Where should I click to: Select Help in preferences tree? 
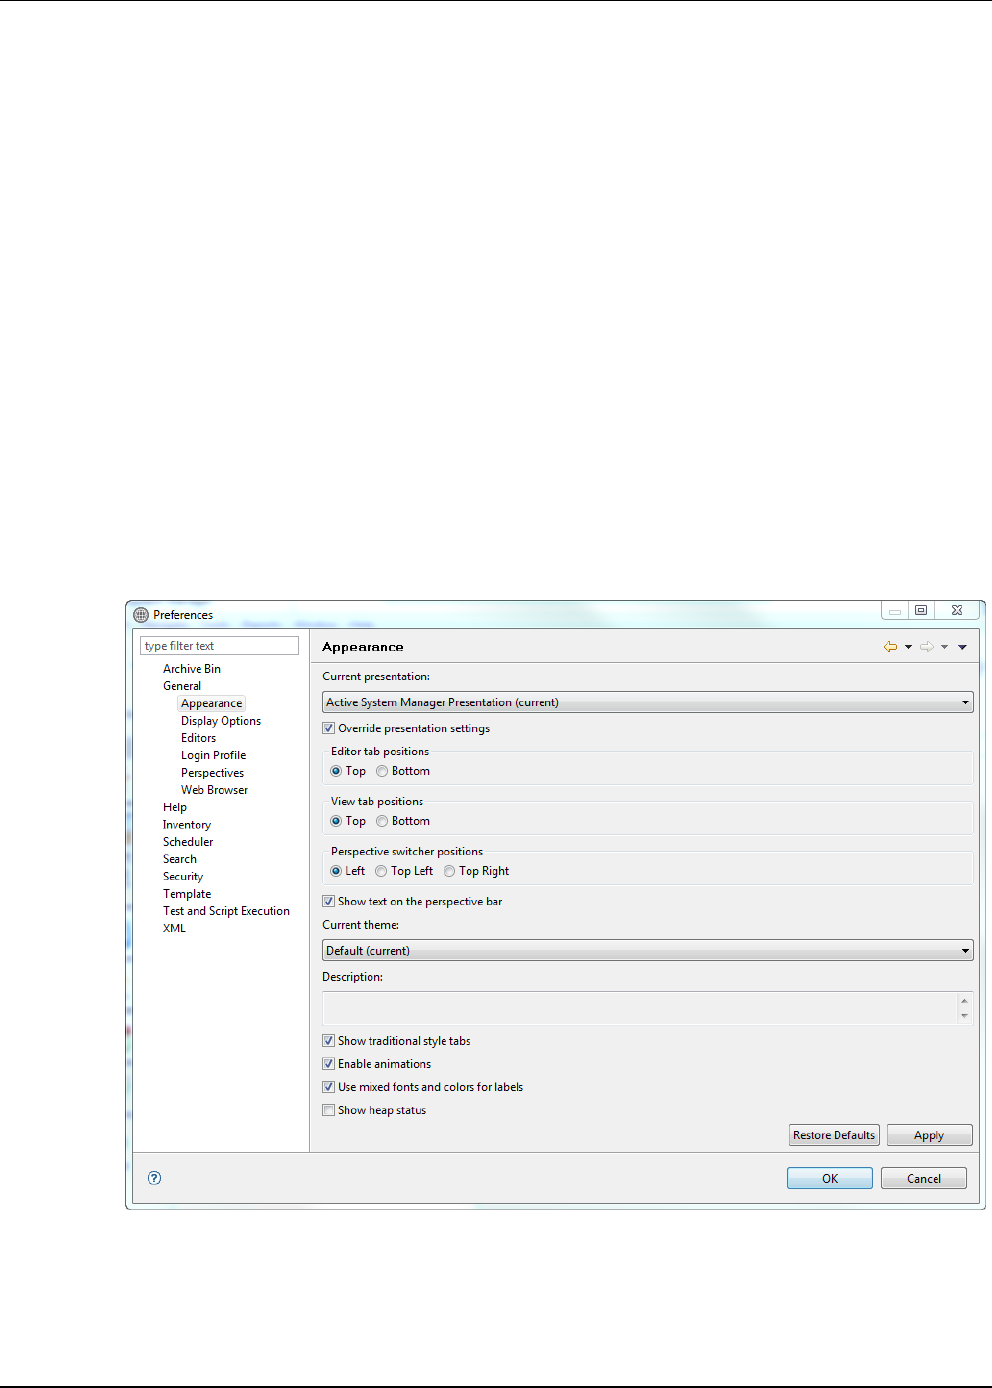(175, 807)
